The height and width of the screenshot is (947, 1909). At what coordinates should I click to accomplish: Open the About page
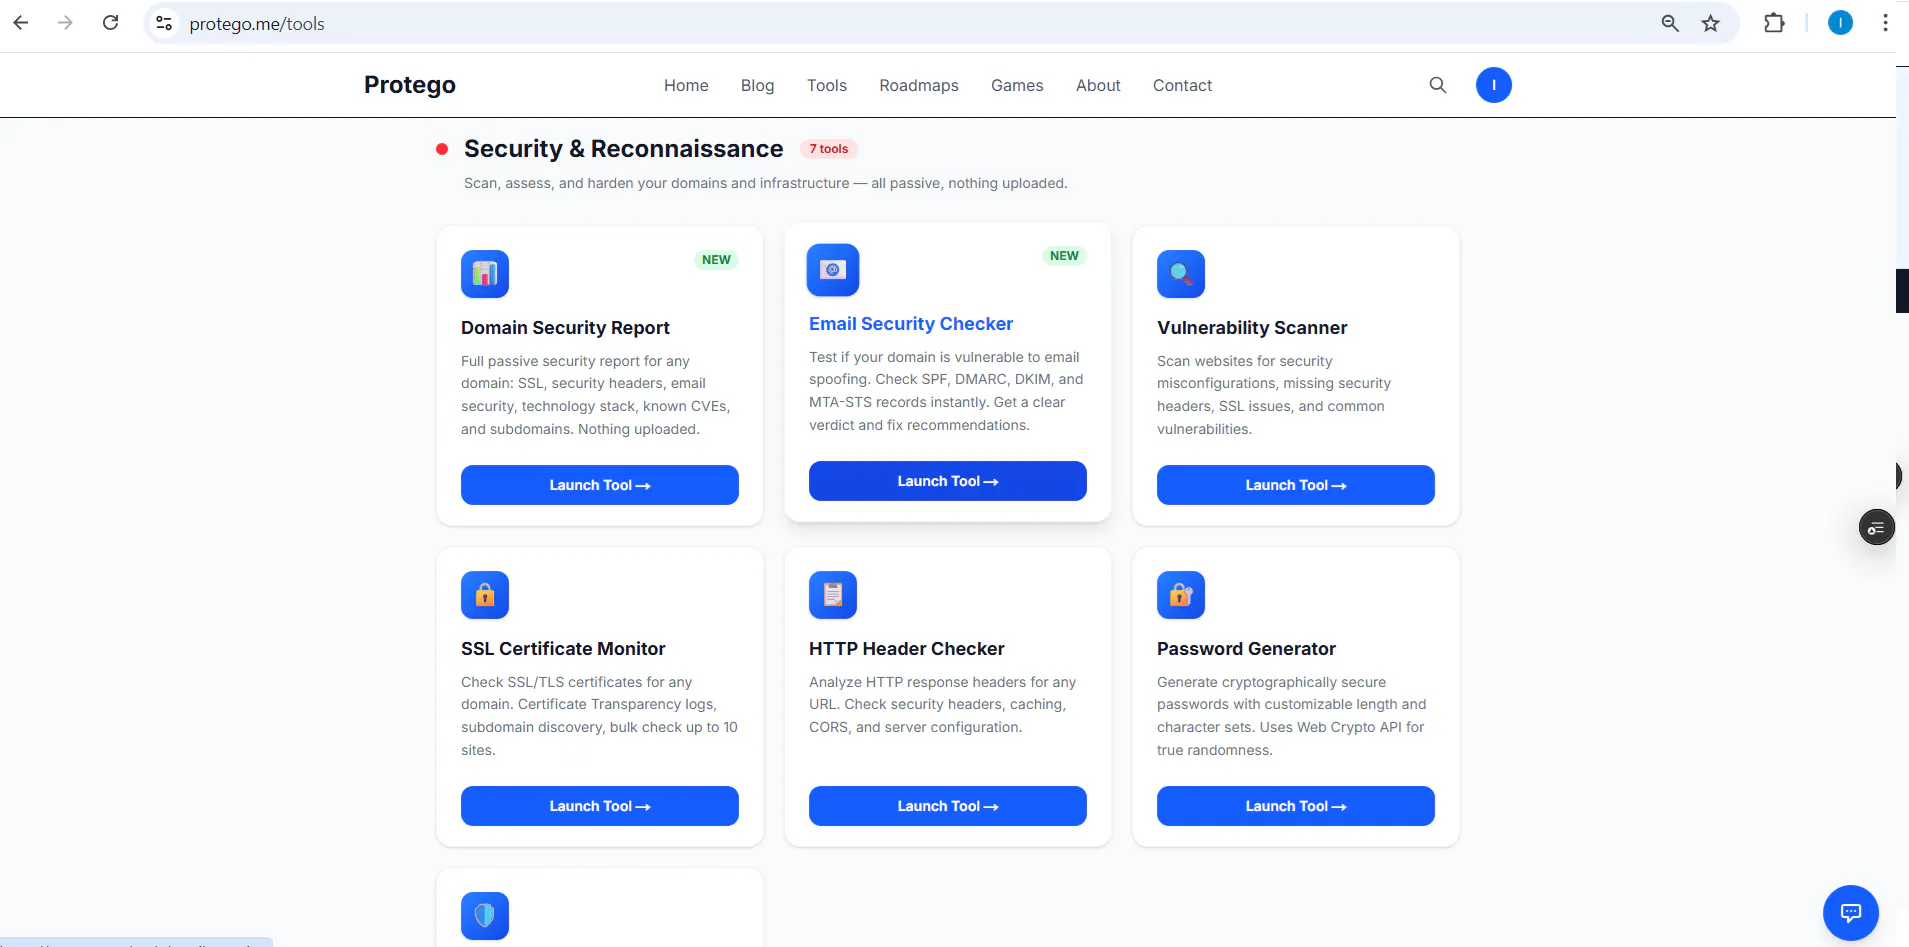pos(1098,86)
